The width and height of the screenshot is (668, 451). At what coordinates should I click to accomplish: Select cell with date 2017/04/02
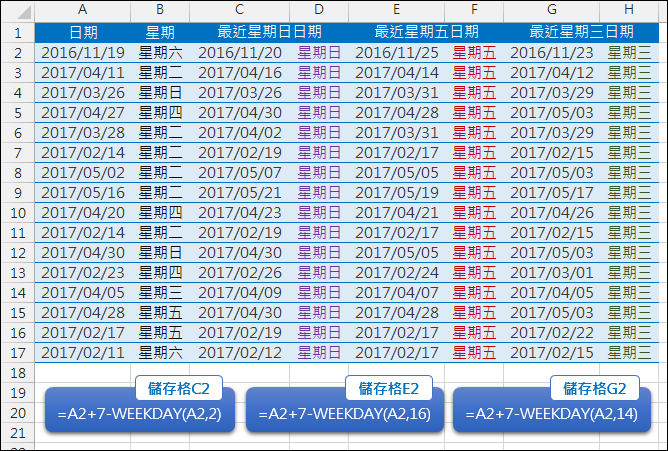(x=240, y=133)
